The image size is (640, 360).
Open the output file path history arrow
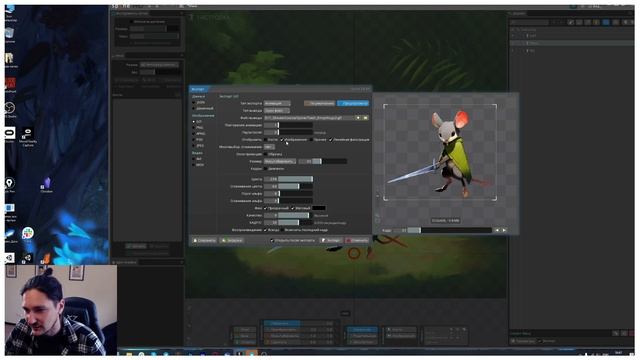tap(358, 118)
